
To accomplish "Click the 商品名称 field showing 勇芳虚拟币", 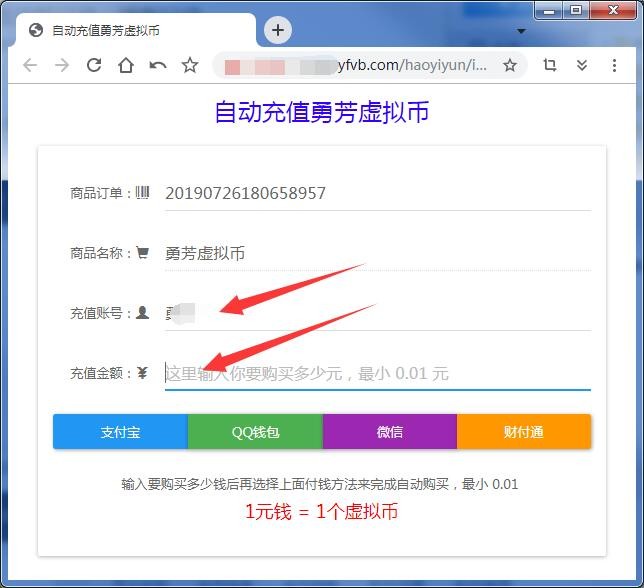I will (x=377, y=253).
